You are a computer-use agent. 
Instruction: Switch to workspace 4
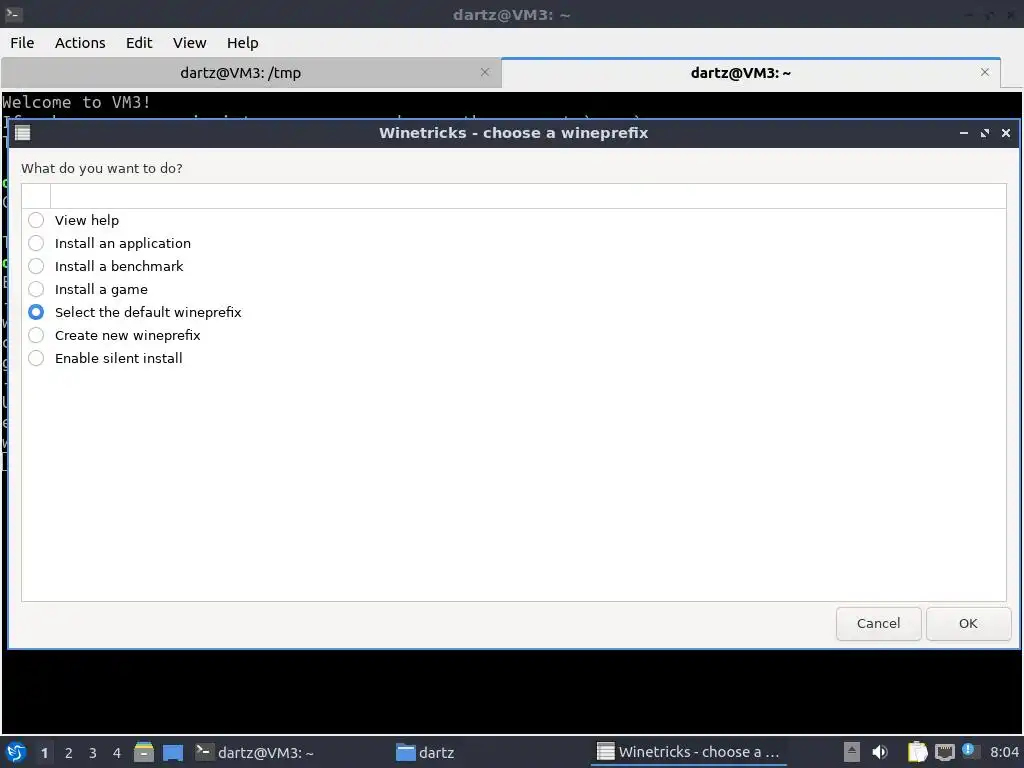[x=117, y=753]
